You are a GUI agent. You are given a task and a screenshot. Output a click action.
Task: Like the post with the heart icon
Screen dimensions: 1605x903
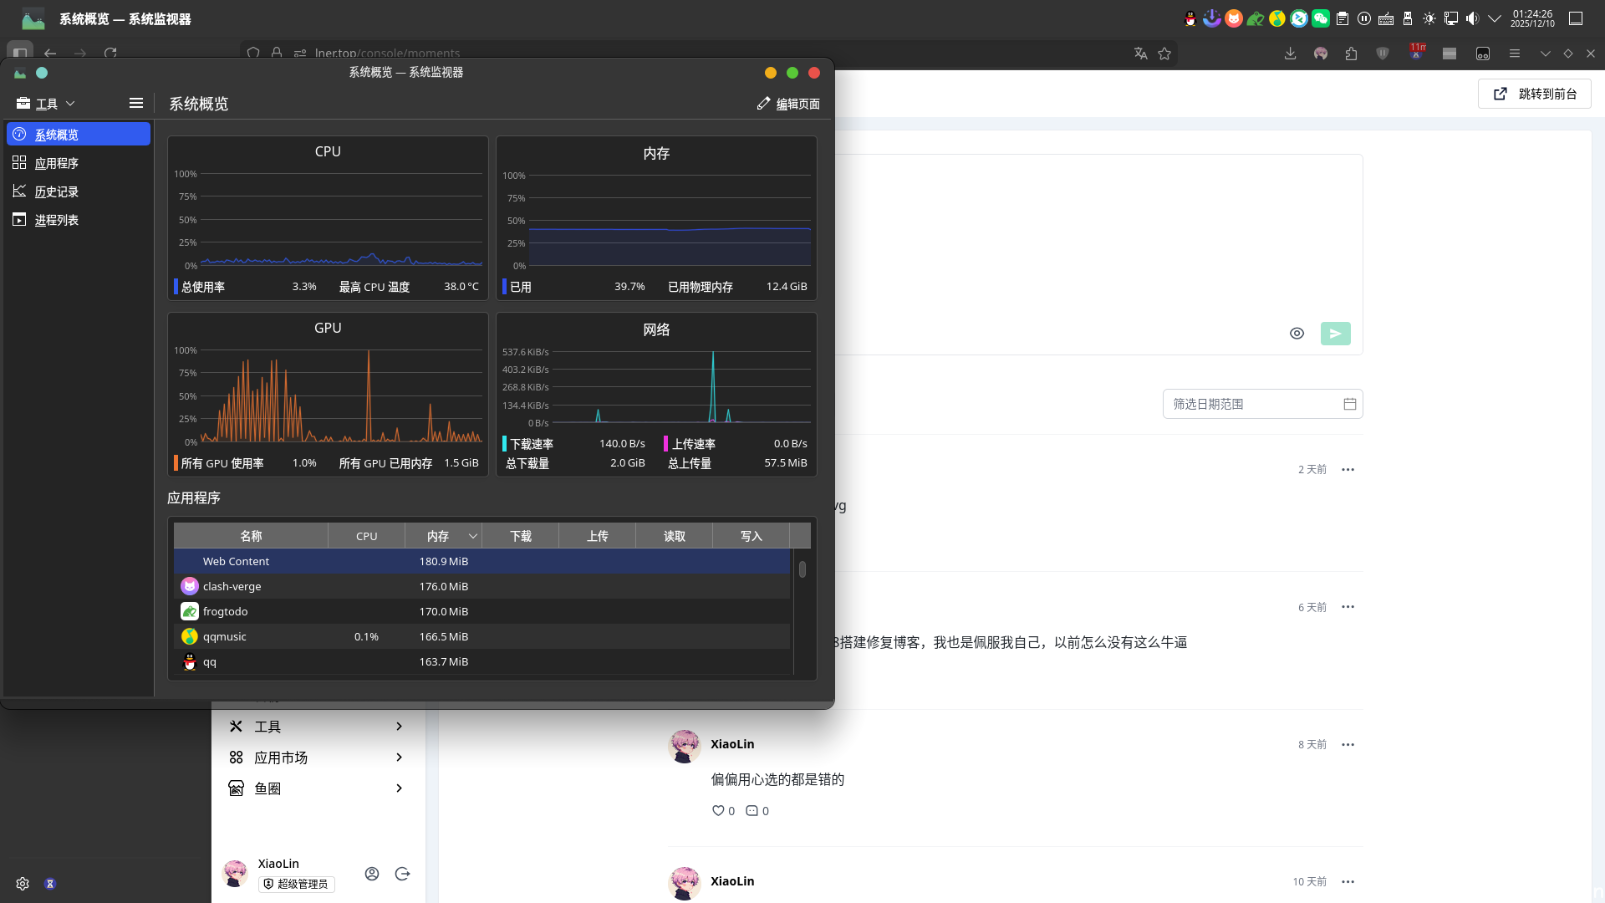[x=717, y=811]
